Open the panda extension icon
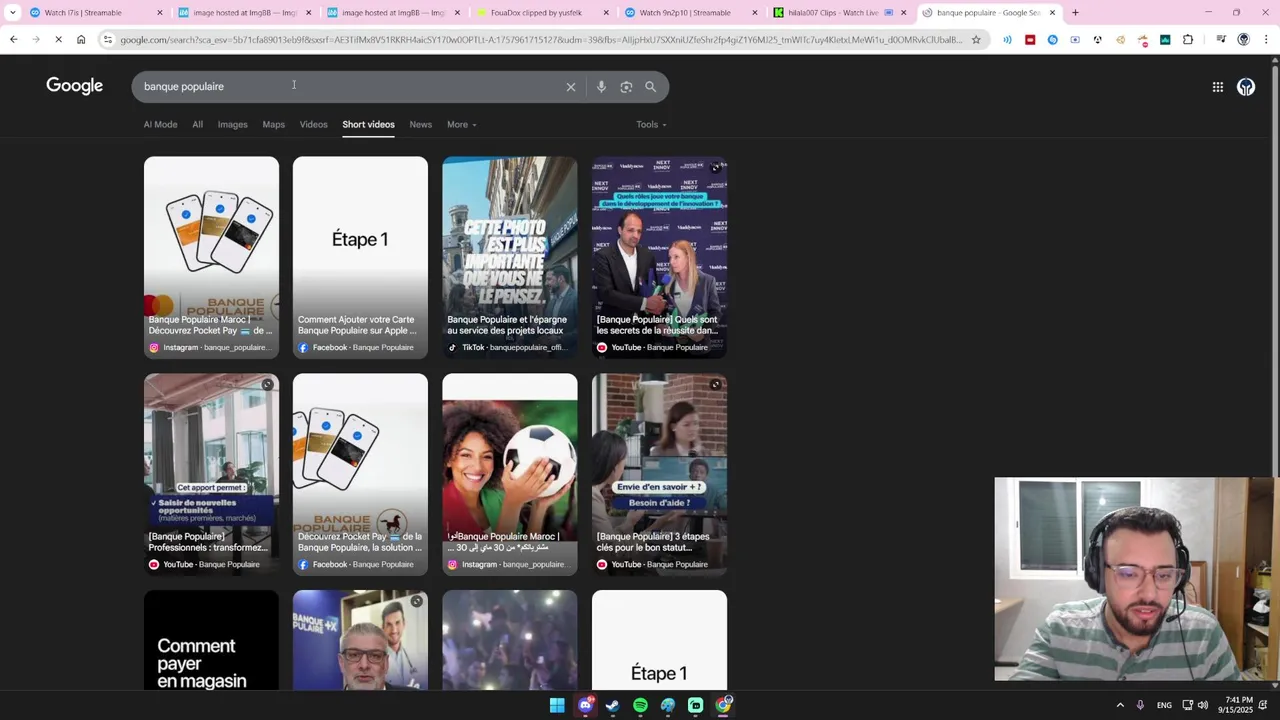 coord(1098,40)
